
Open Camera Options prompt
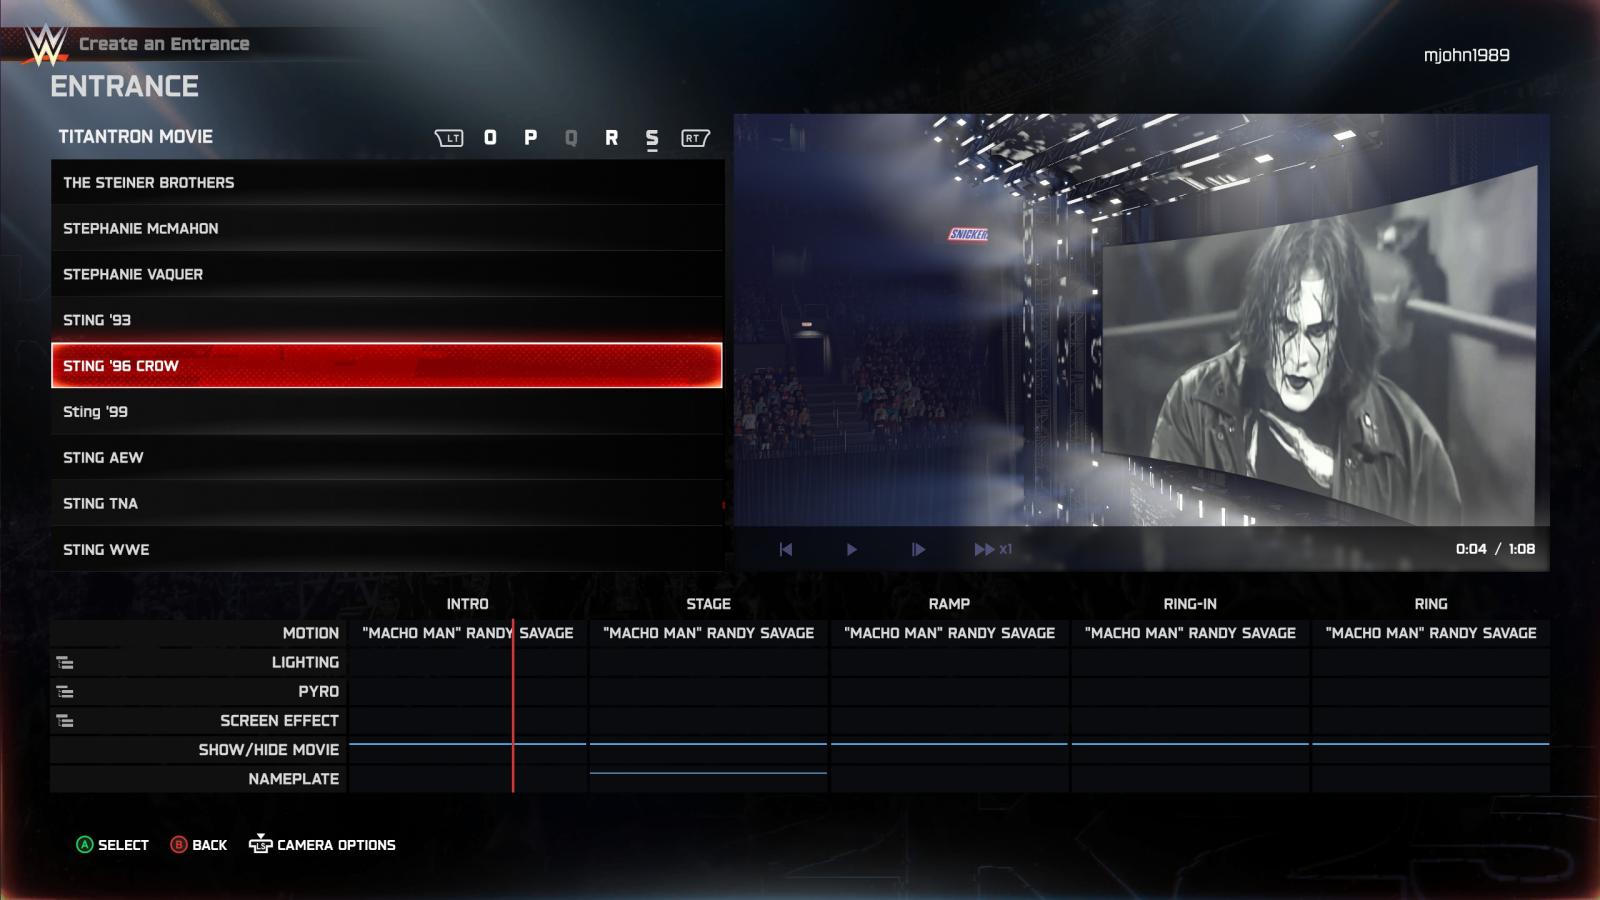coord(322,845)
